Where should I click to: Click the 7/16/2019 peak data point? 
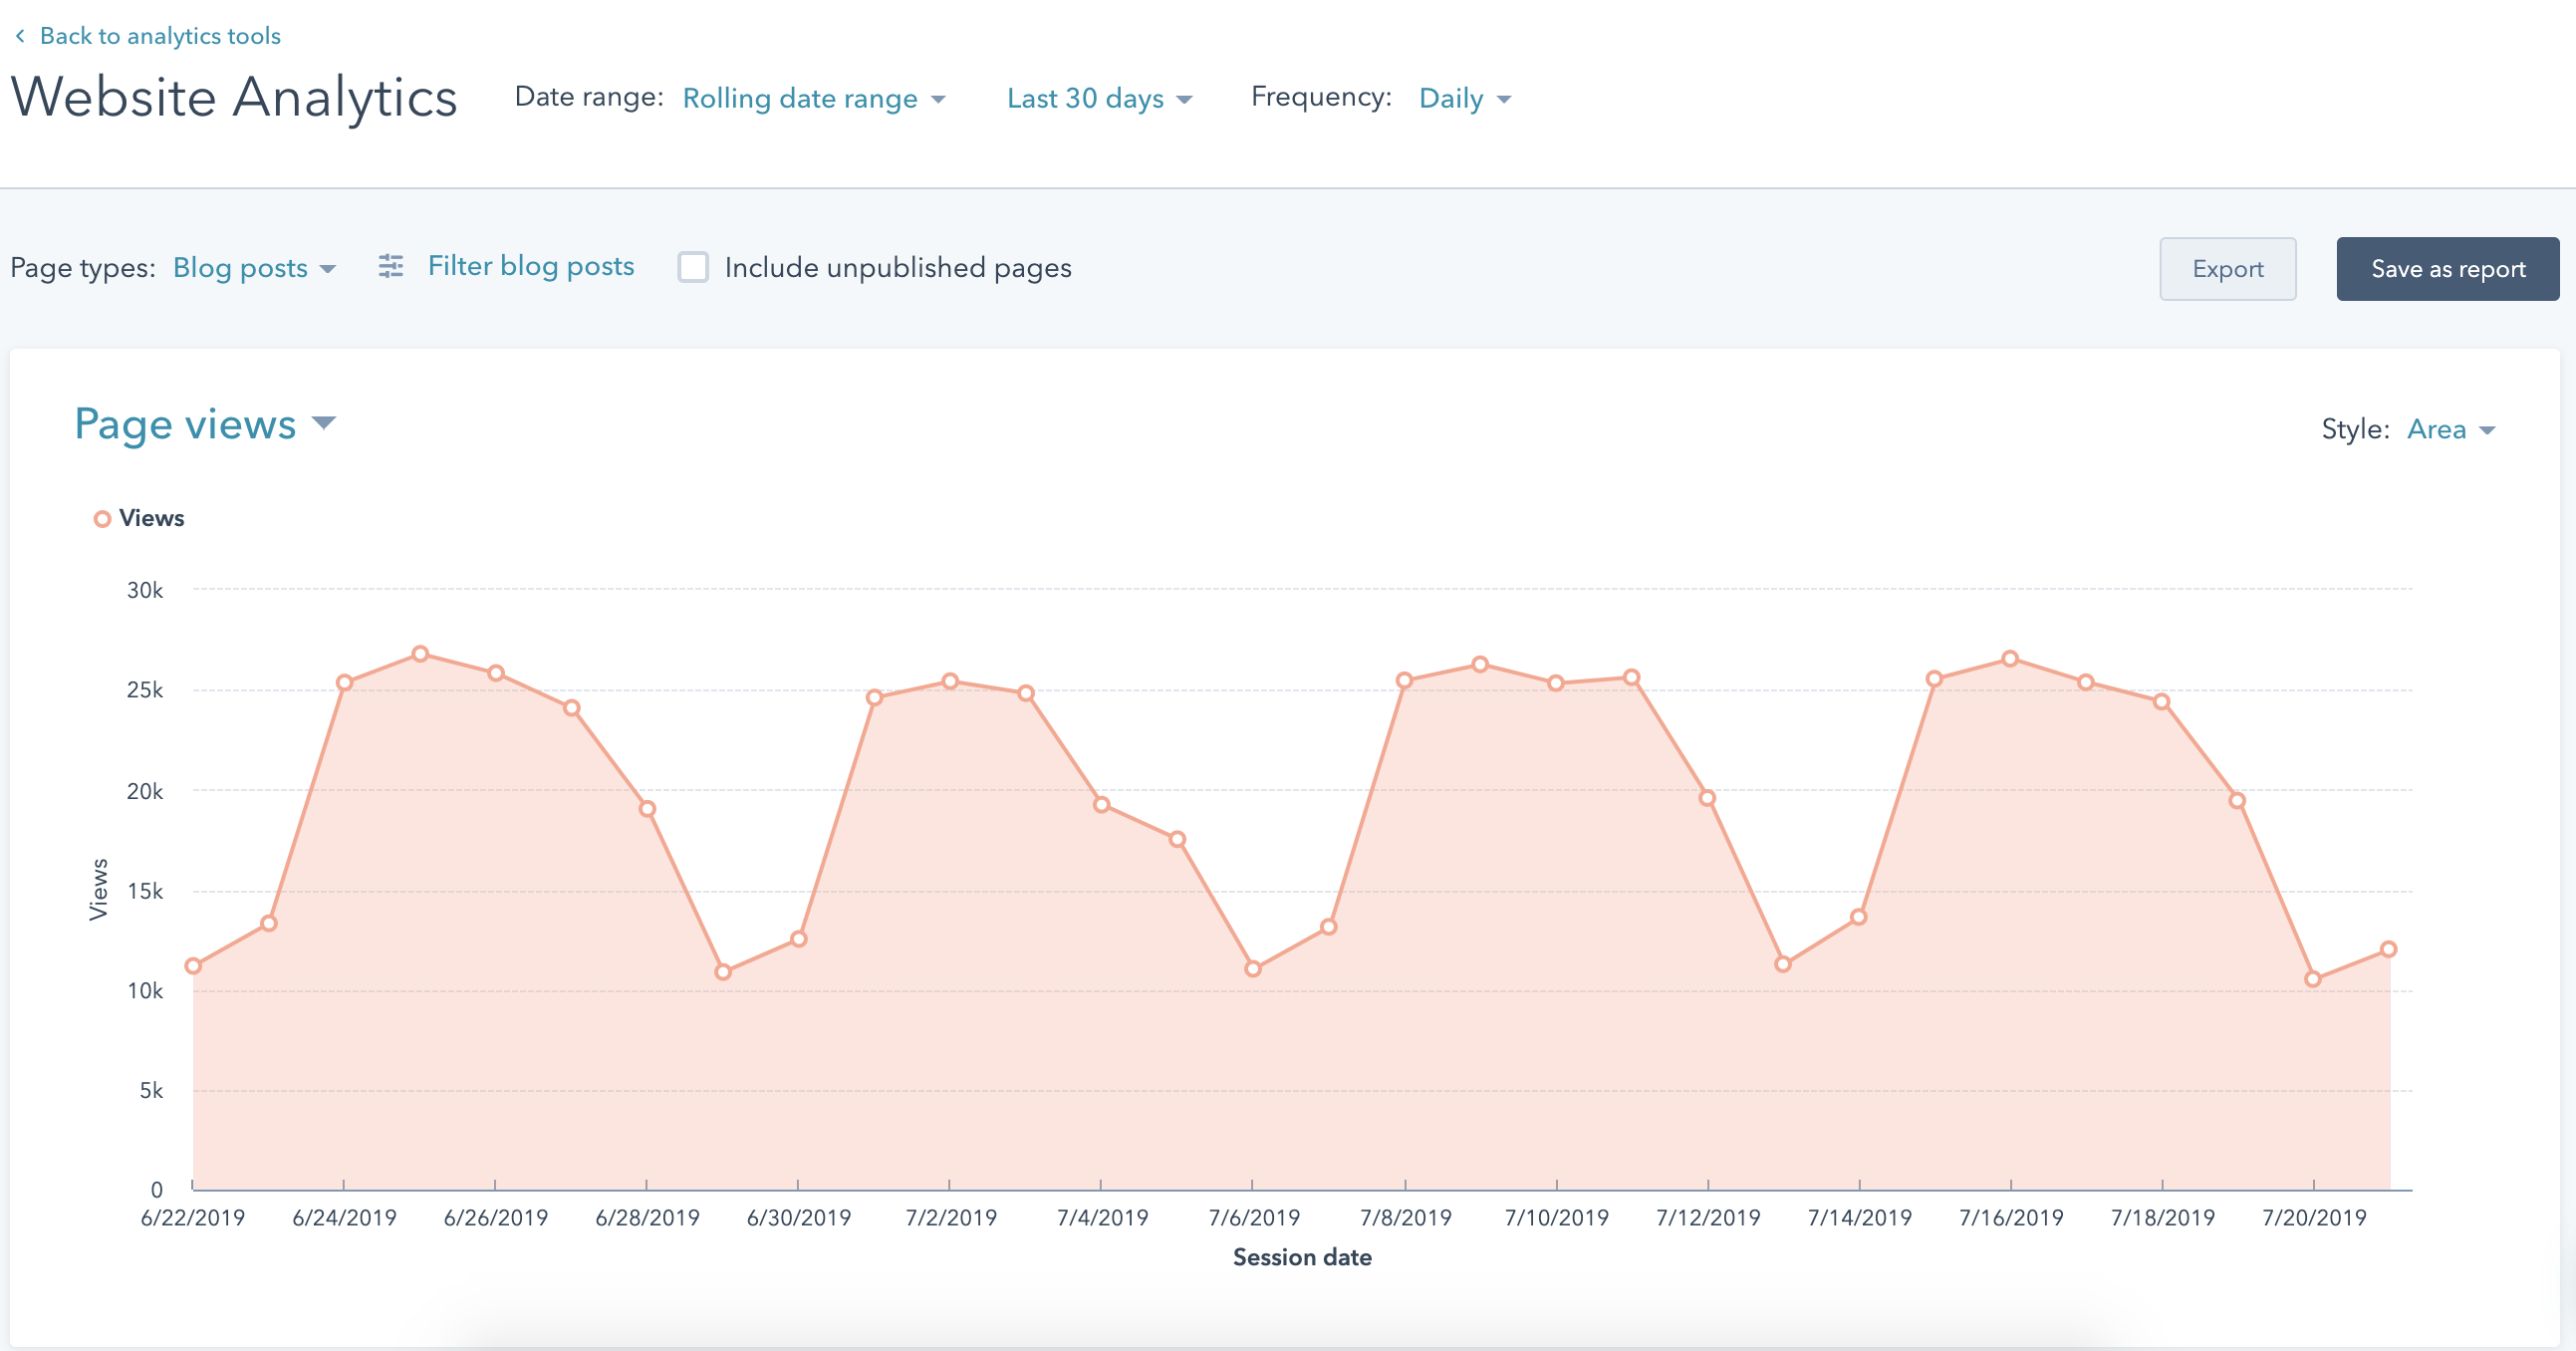(2010, 659)
